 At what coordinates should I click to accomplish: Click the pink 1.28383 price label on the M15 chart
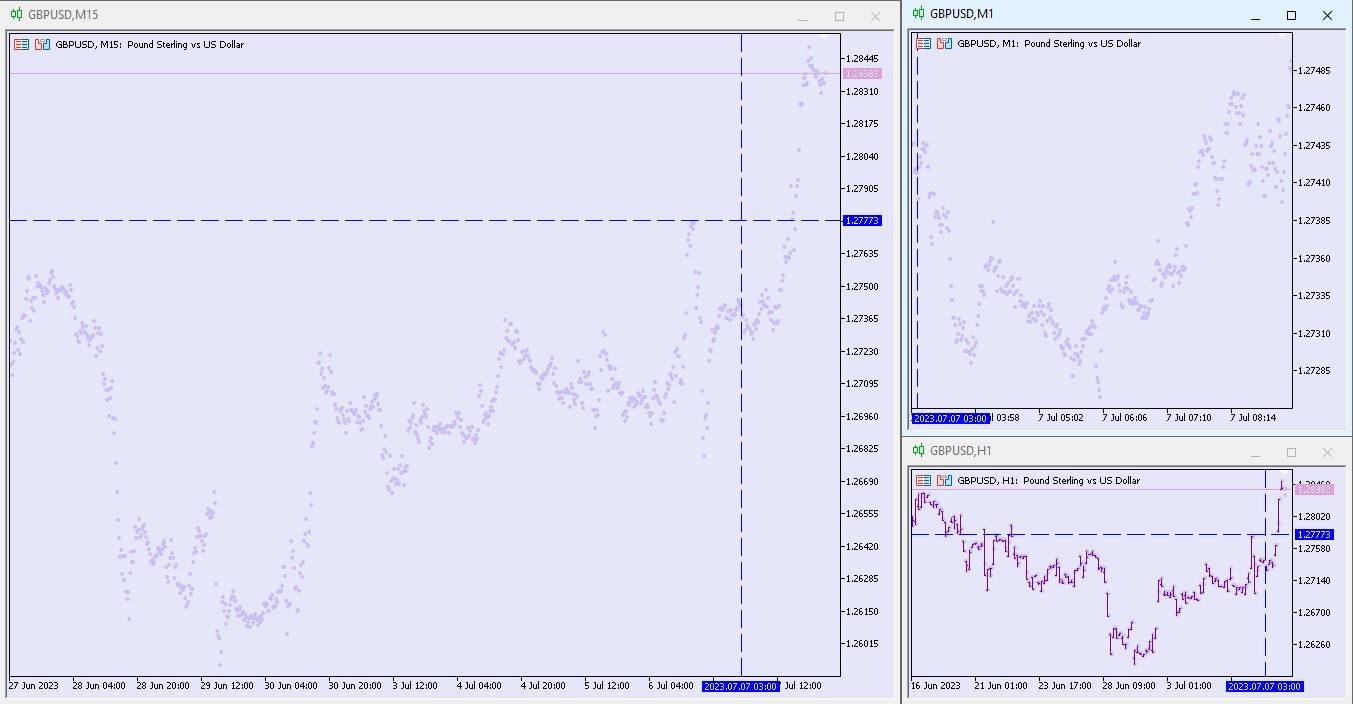point(861,74)
